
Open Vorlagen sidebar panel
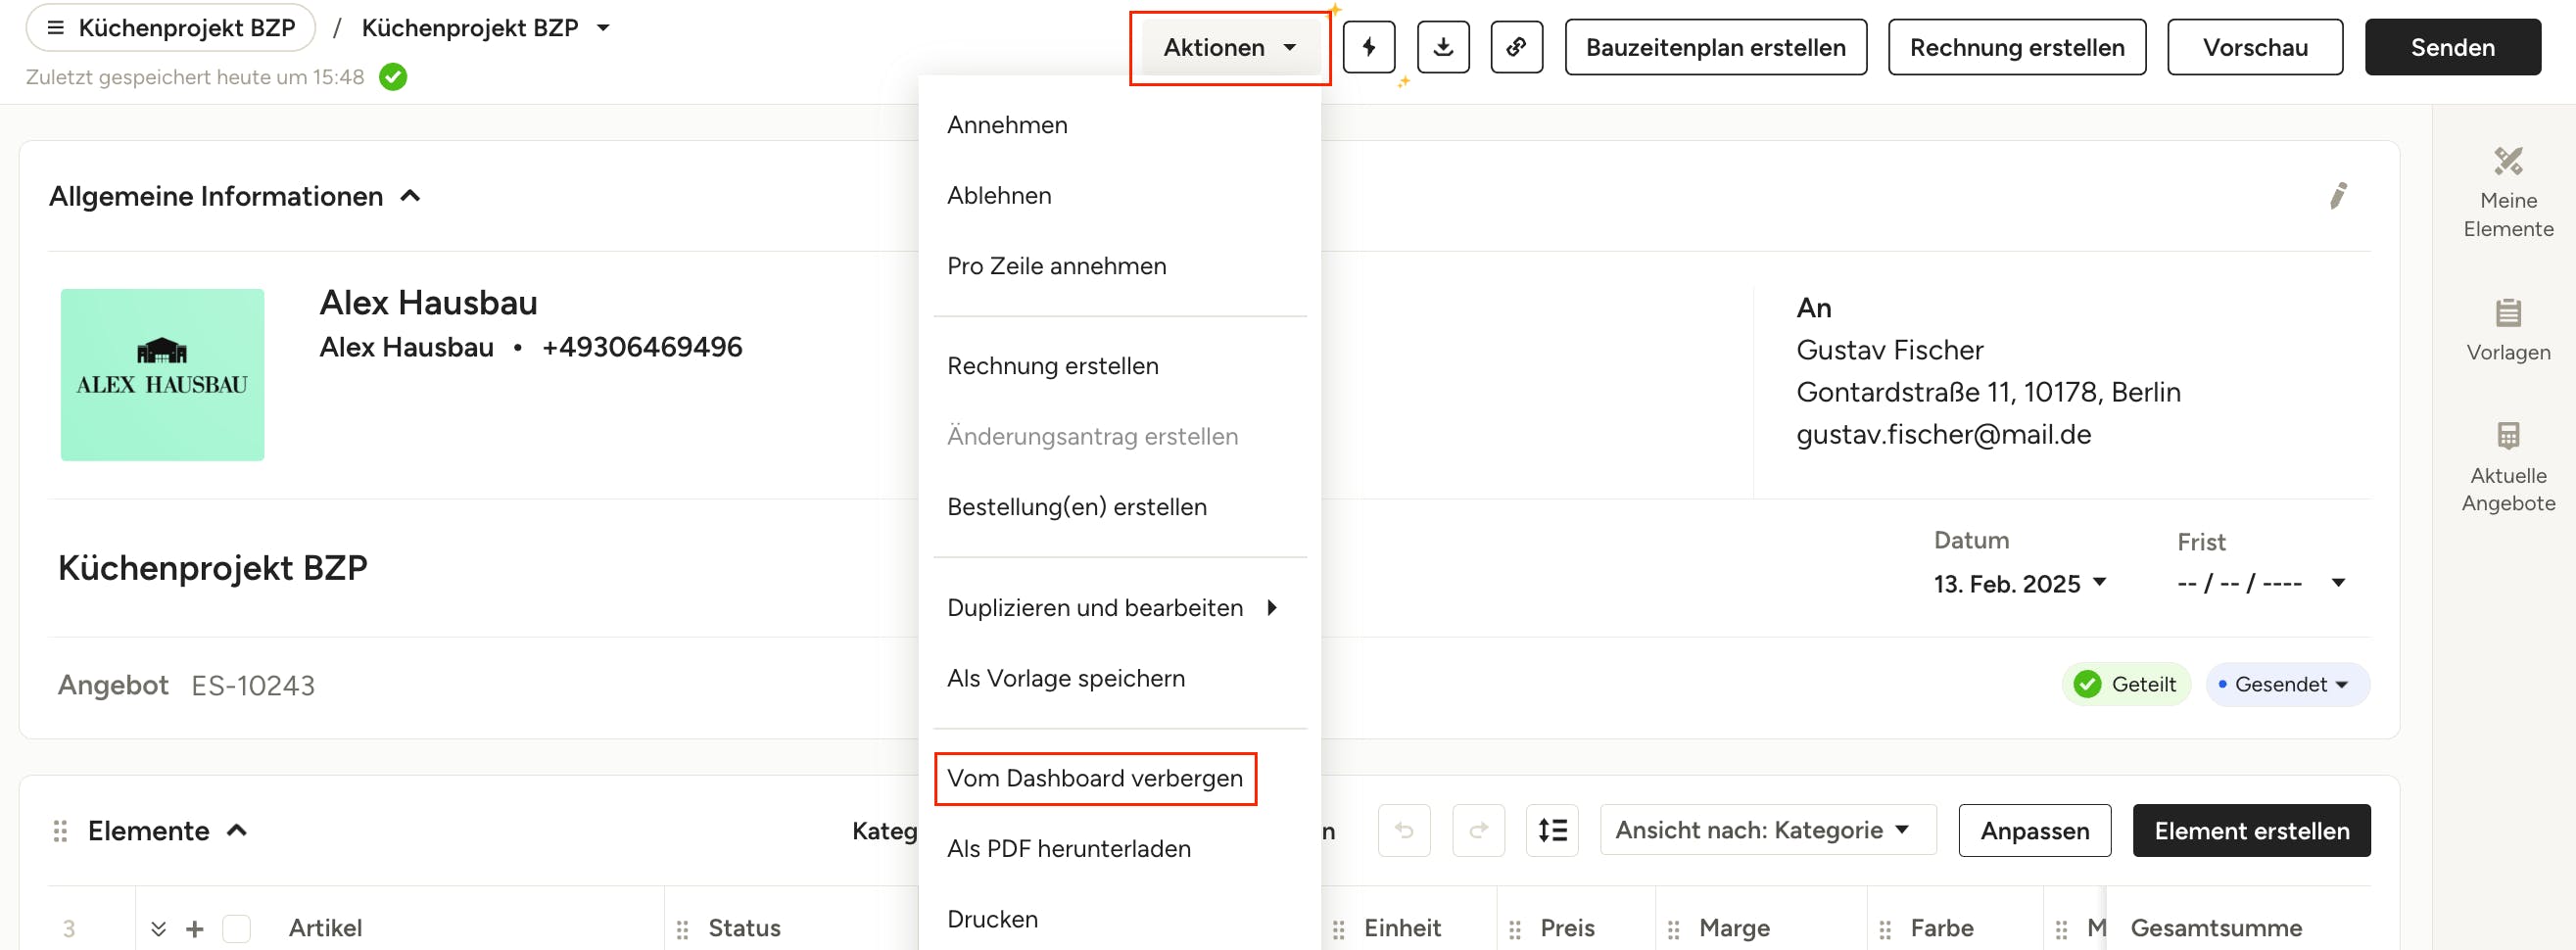[x=2507, y=330]
